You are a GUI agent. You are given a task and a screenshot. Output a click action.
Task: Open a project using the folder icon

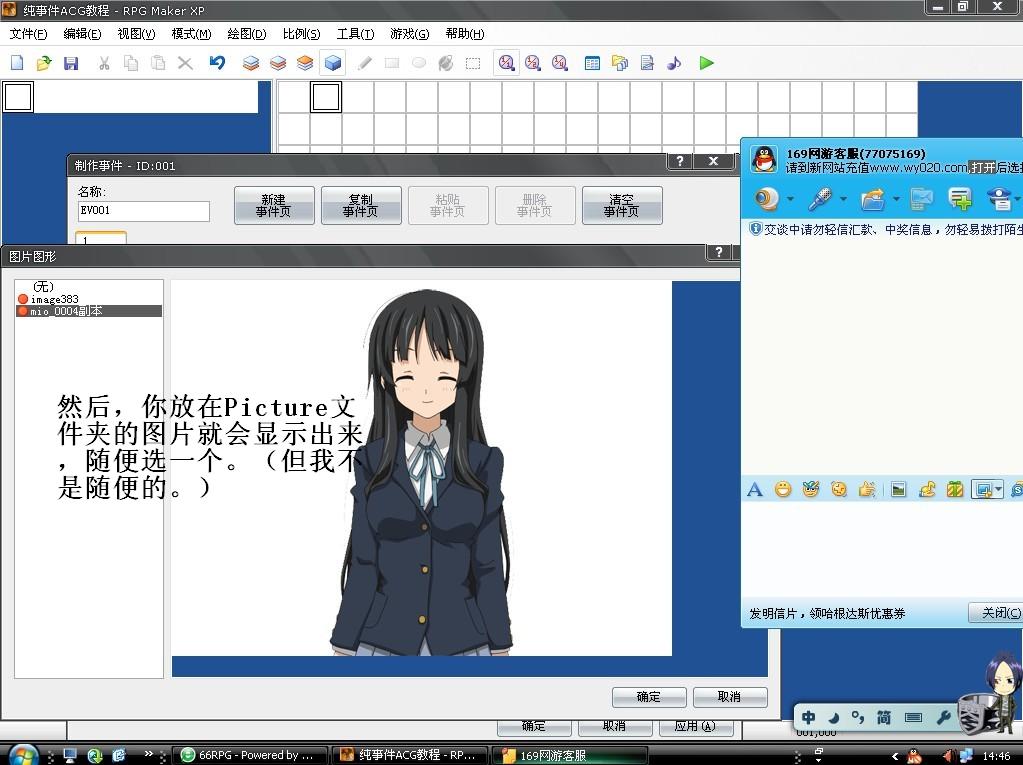pyautogui.click(x=44, y=63)
